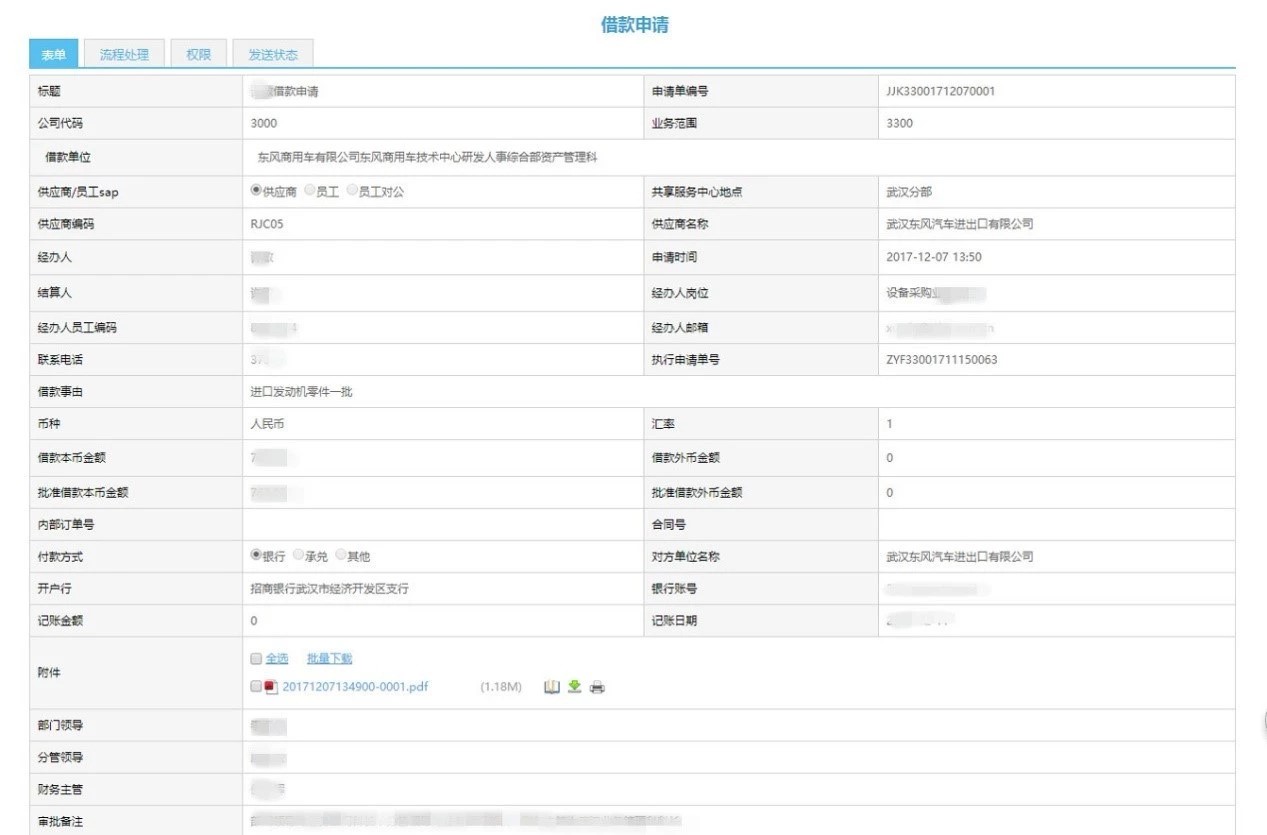Select the 员工对公 radio option
The height and width of the screenshot is (835, 1267).
(352, 190)
